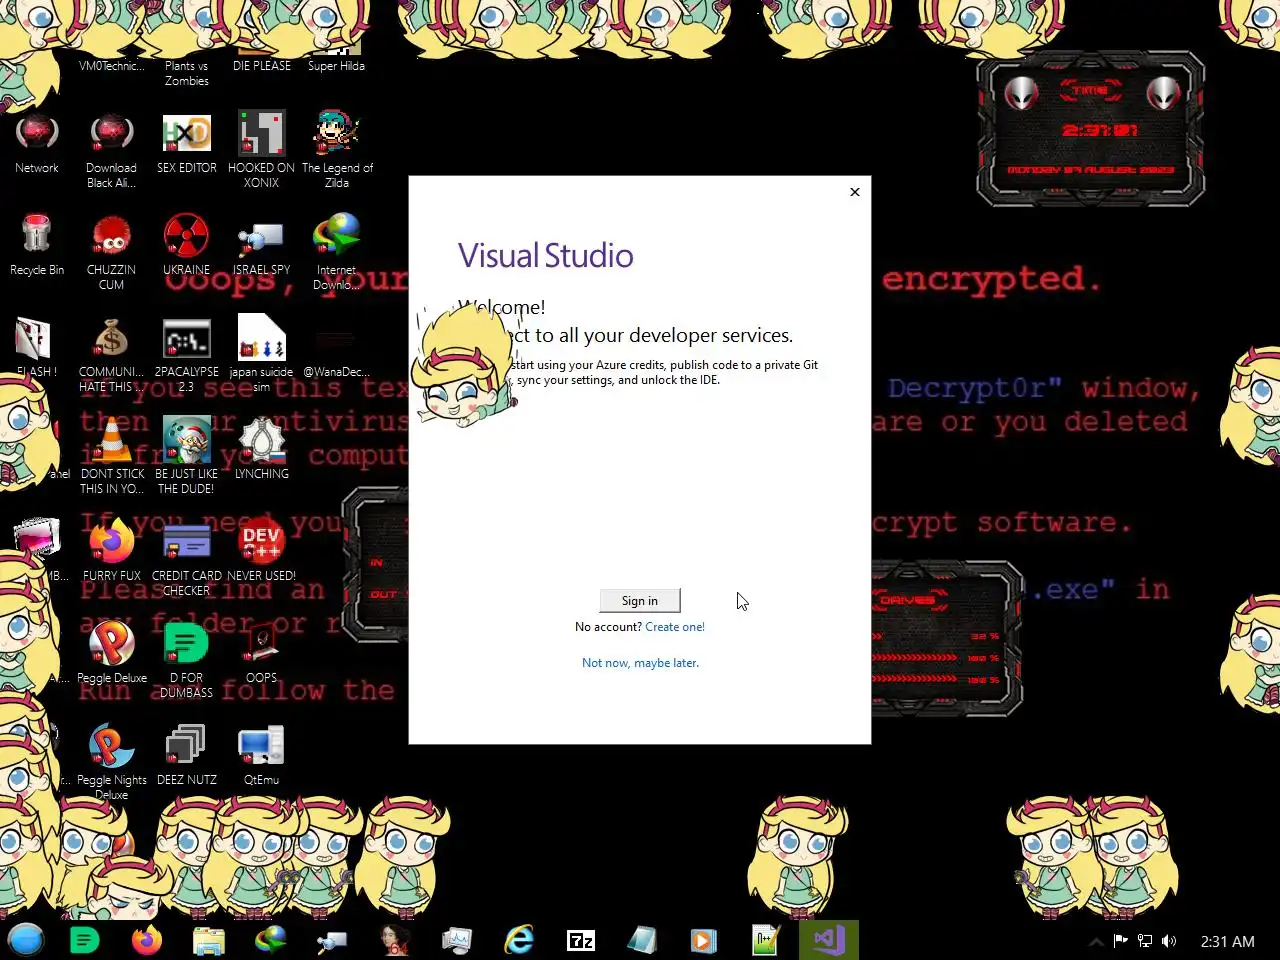Screen dimensions: 1280x960
Task: Select 'FURRY FUX' Firefox desktop icon
Action: (x=111, y=551)
